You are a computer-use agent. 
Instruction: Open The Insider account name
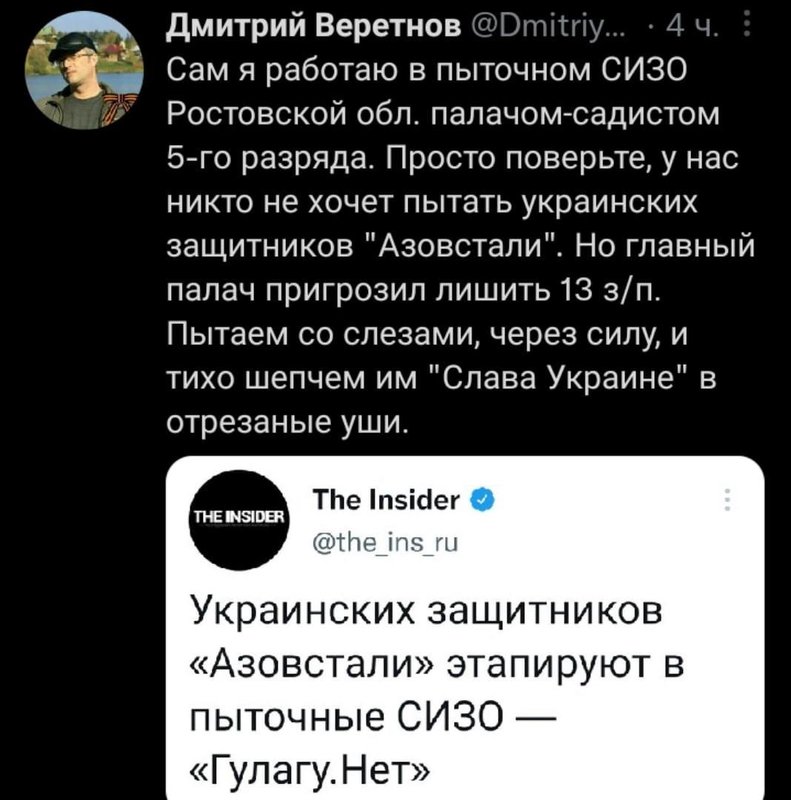tap(385, 499)
